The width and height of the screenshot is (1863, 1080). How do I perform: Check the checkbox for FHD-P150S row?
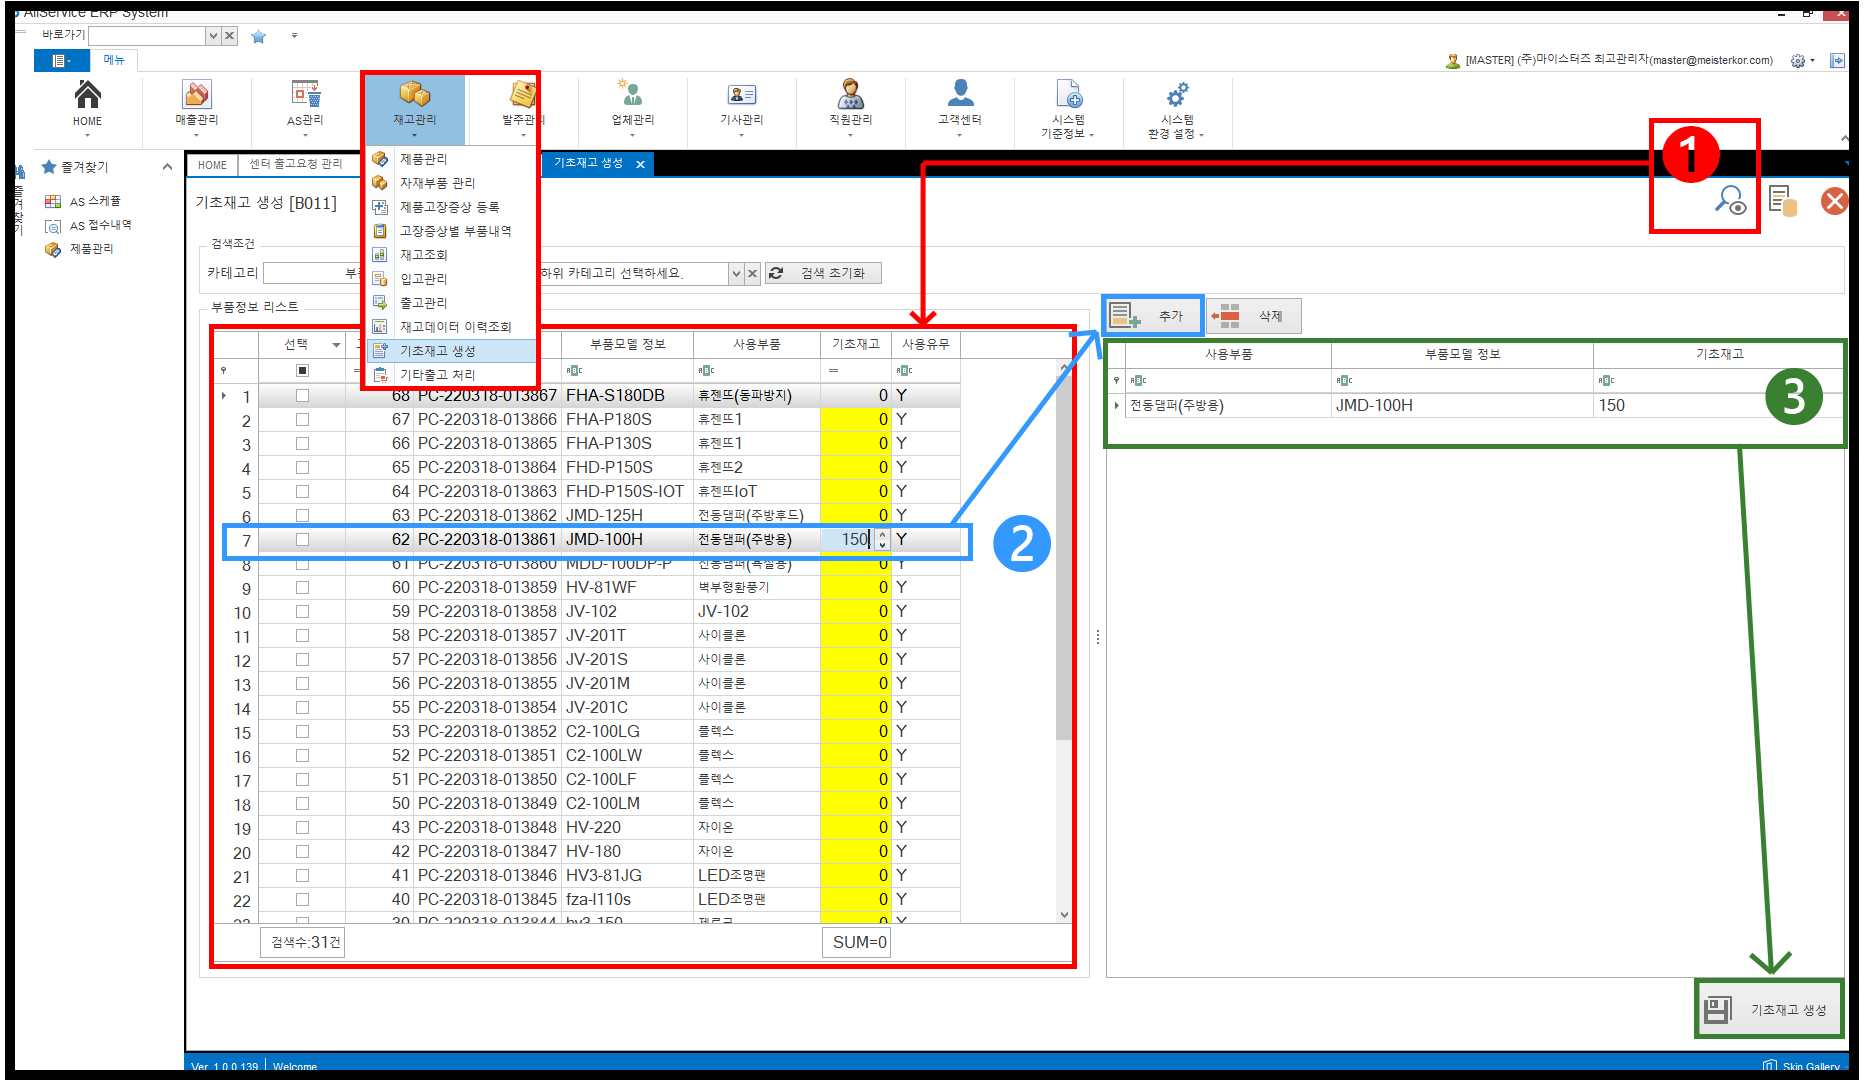coord(302,468)
